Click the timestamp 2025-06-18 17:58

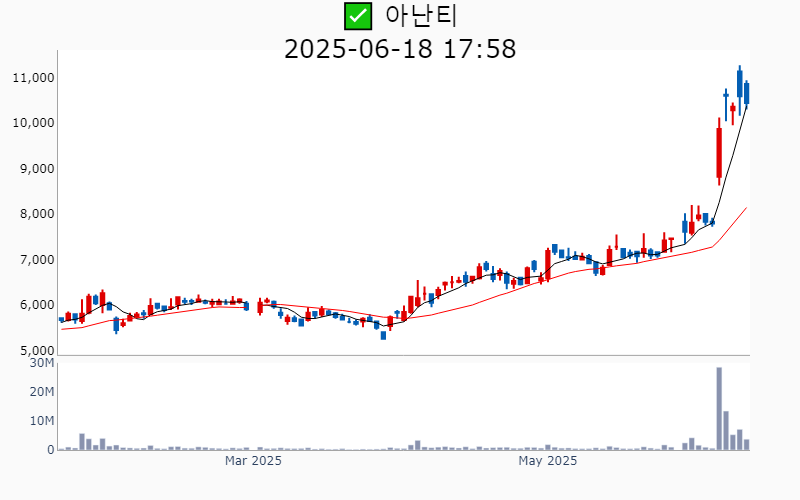(x=400, y=49)
